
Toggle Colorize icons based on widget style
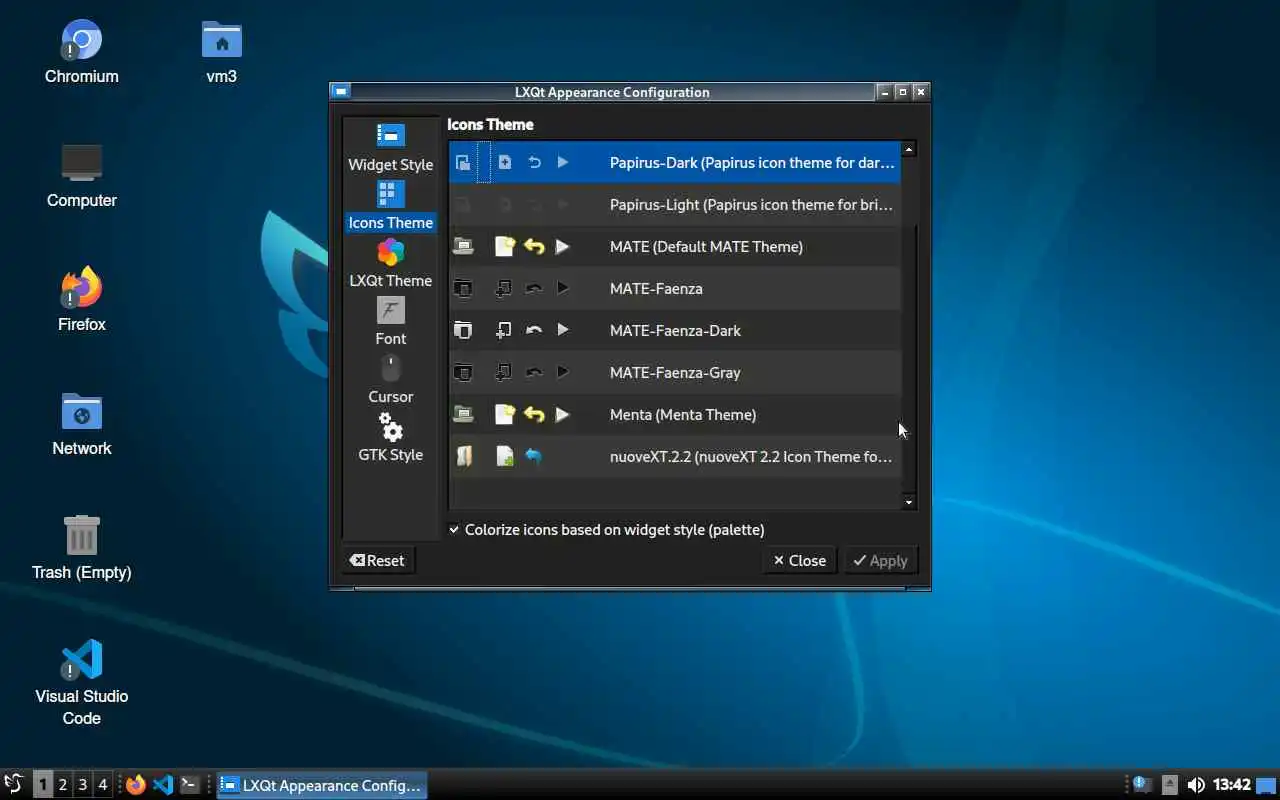pyautogui.click(x=606, y=530)
